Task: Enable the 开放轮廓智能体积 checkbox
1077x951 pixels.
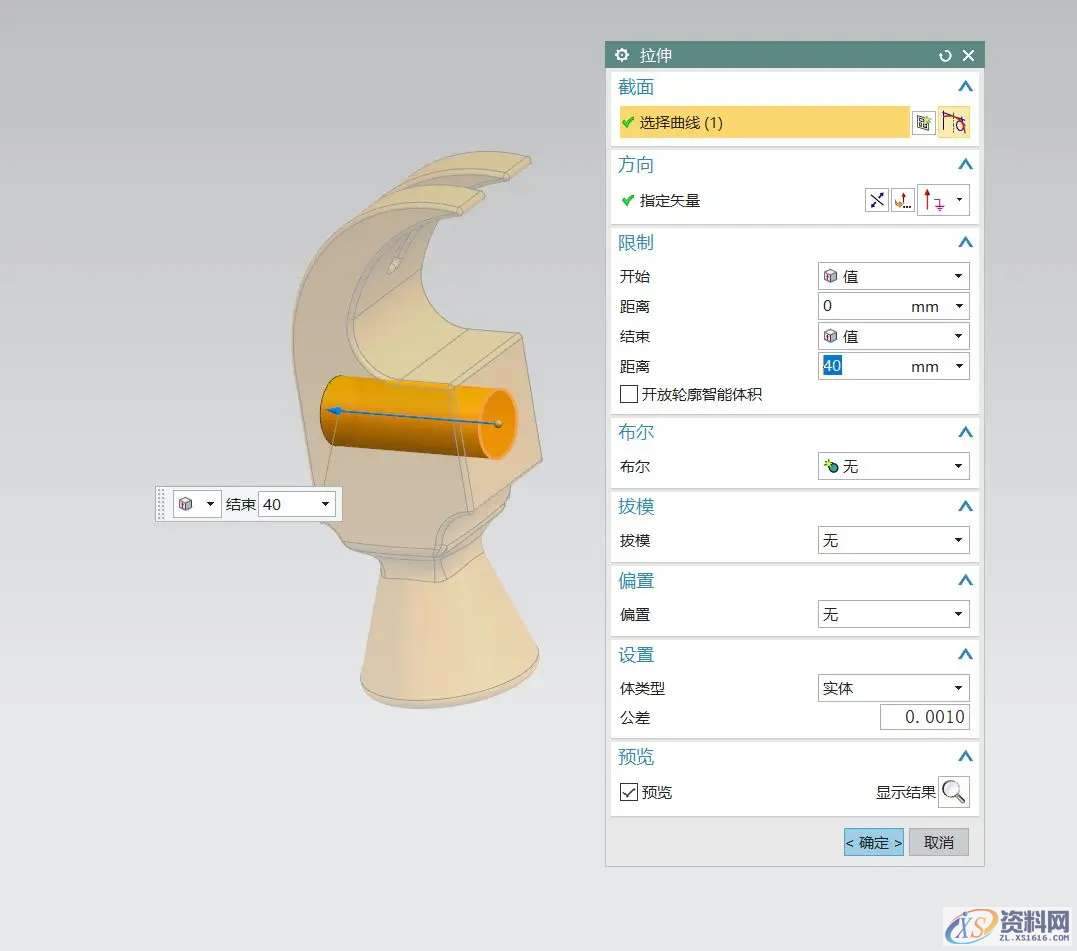Action: click(x=628, y=394)
